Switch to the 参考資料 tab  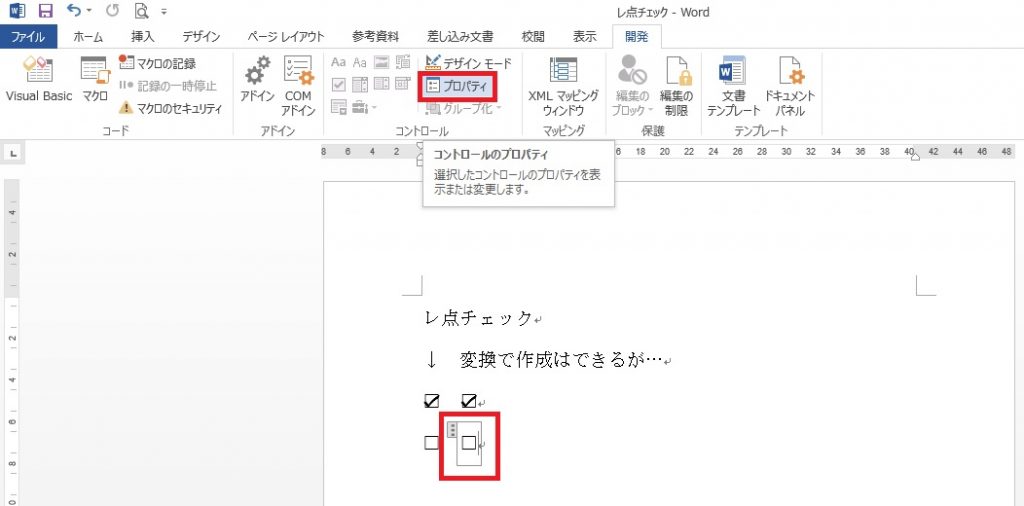tap(376, 37)
